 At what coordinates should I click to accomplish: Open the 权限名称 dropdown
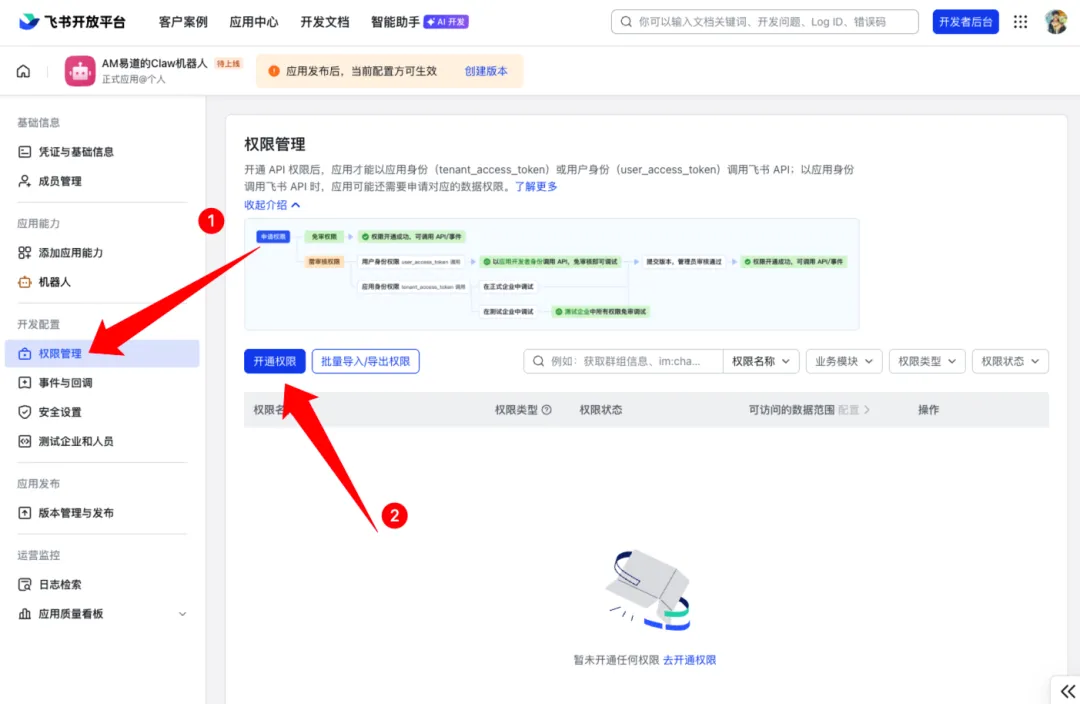click(760, 361)
